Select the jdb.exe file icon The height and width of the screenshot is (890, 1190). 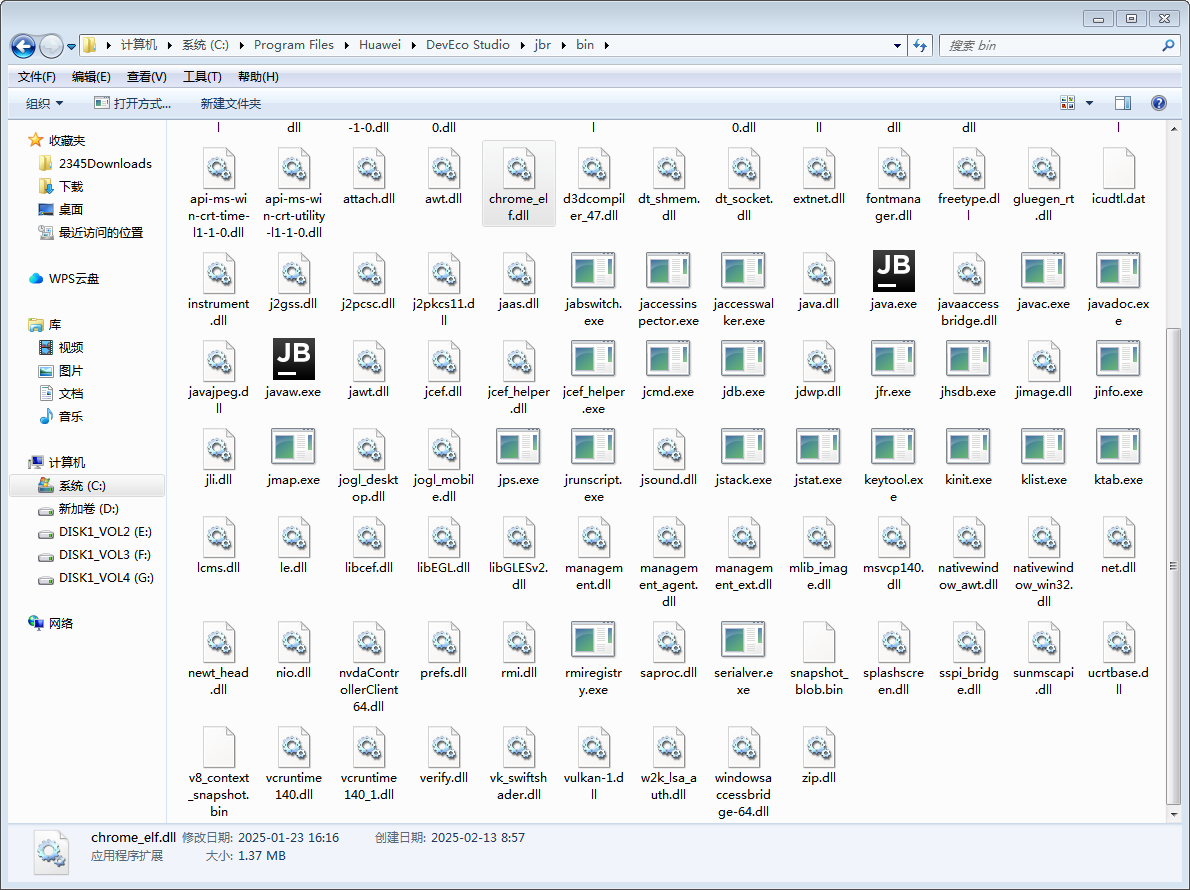[x=744, y=359]
